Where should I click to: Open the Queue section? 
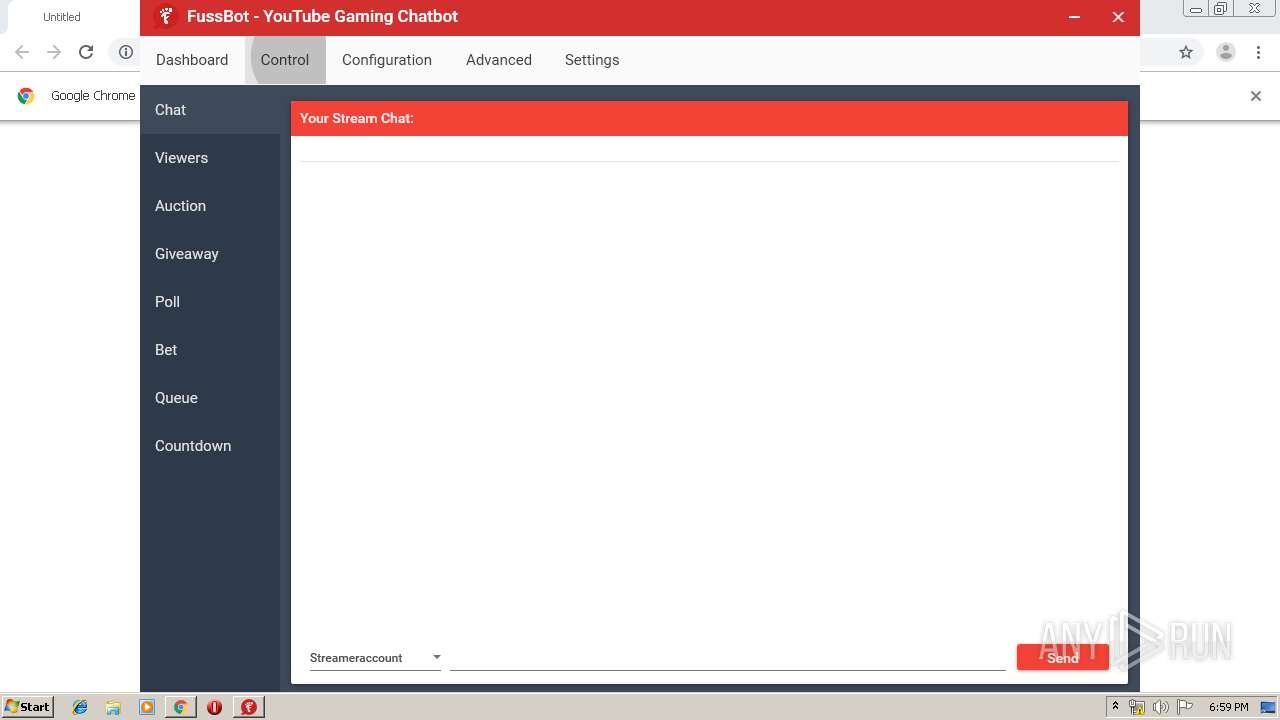click(x=210, y=398)
